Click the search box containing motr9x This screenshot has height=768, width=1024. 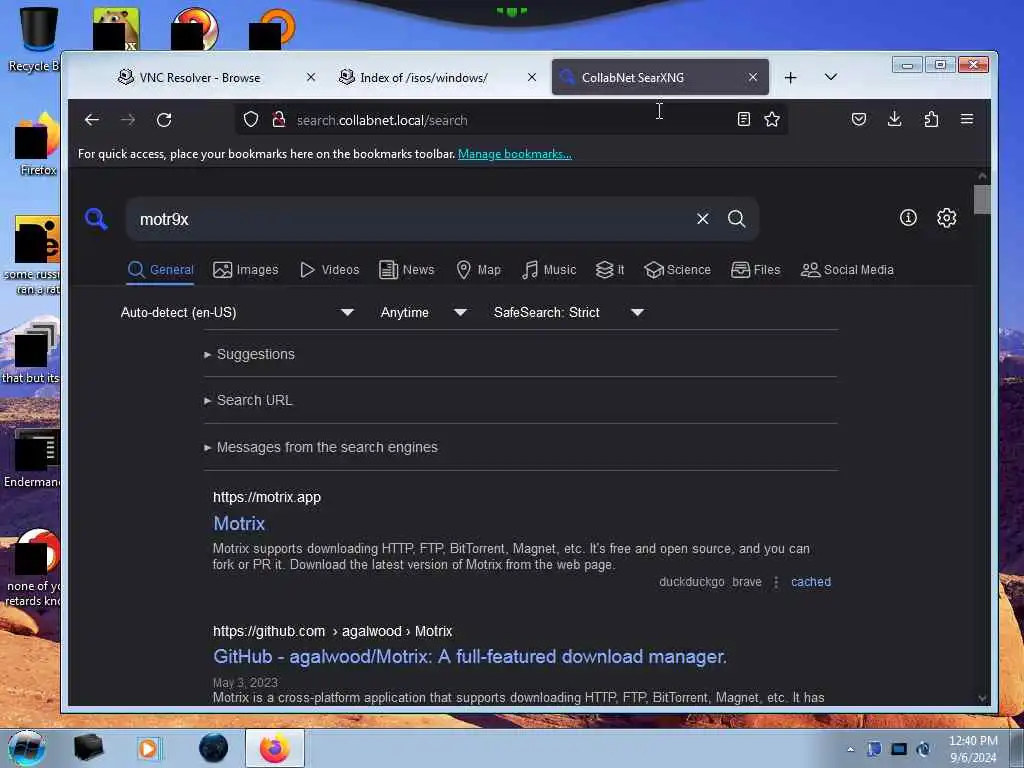411,219
